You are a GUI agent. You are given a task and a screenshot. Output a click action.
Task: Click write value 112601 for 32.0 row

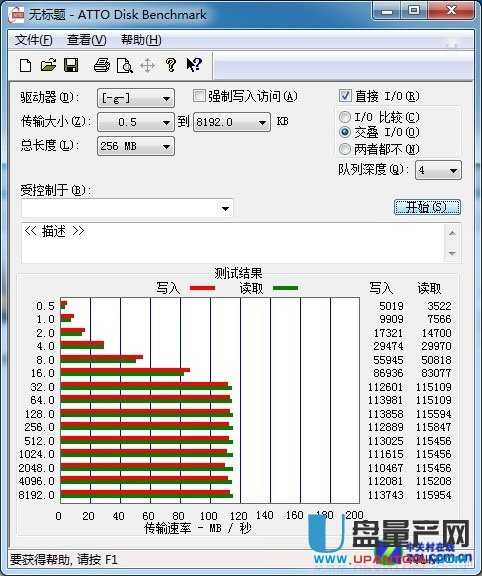(x=385, y=387)
